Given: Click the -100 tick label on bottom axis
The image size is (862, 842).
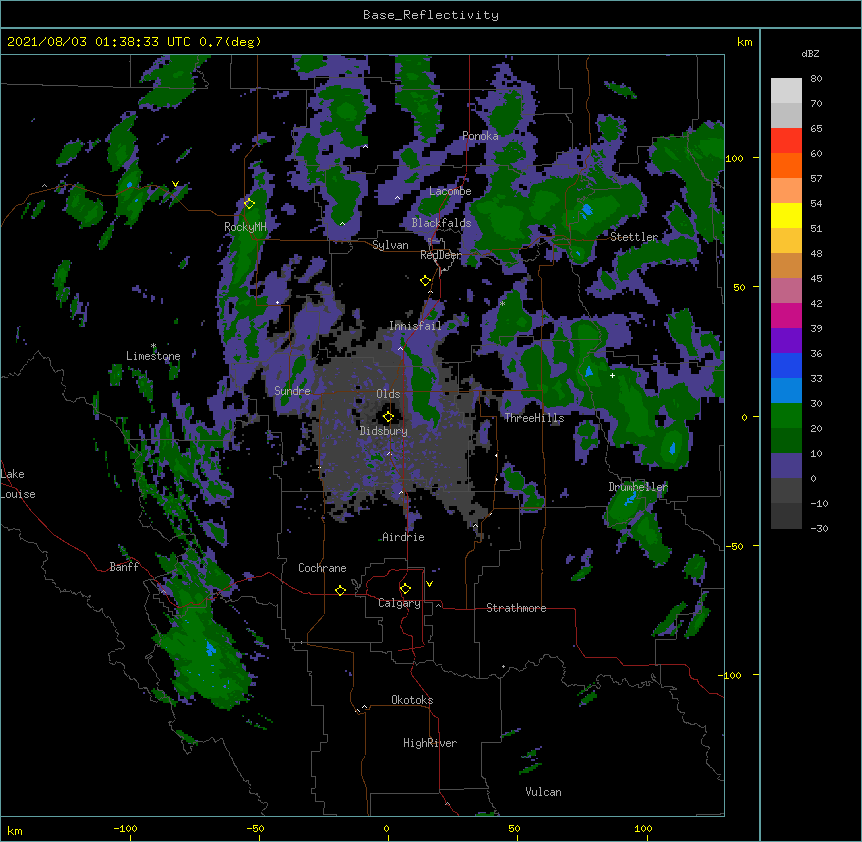Looking at the screenshot, I should 125,829.
